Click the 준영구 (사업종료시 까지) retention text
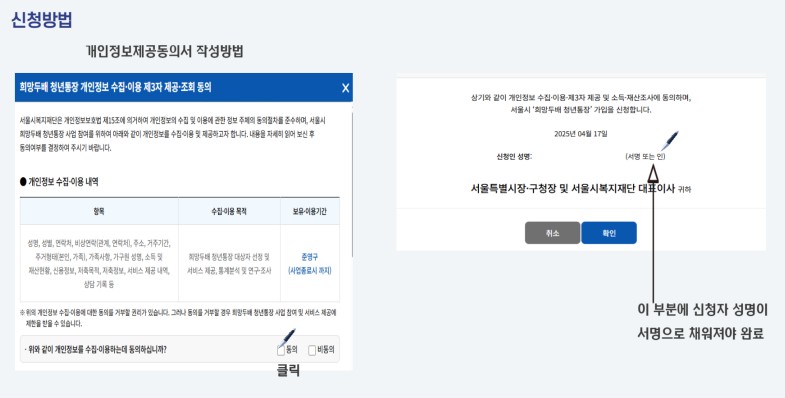The image size is (785, 398). 309,264
